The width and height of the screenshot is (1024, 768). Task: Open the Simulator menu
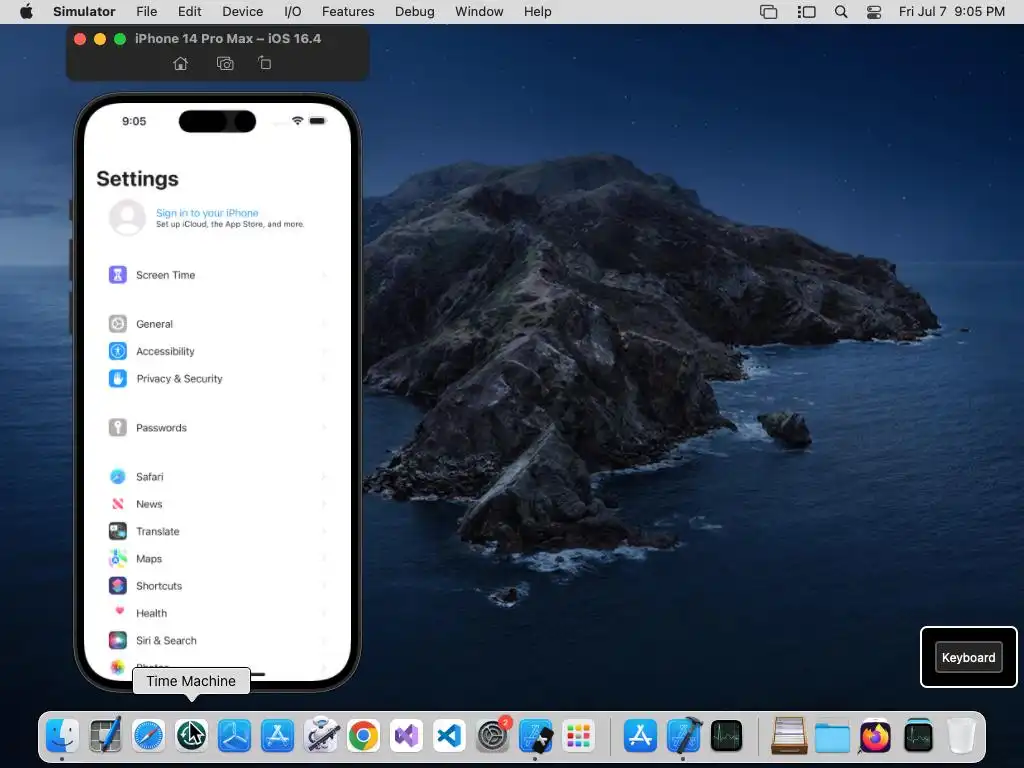(x=84, y=12)
